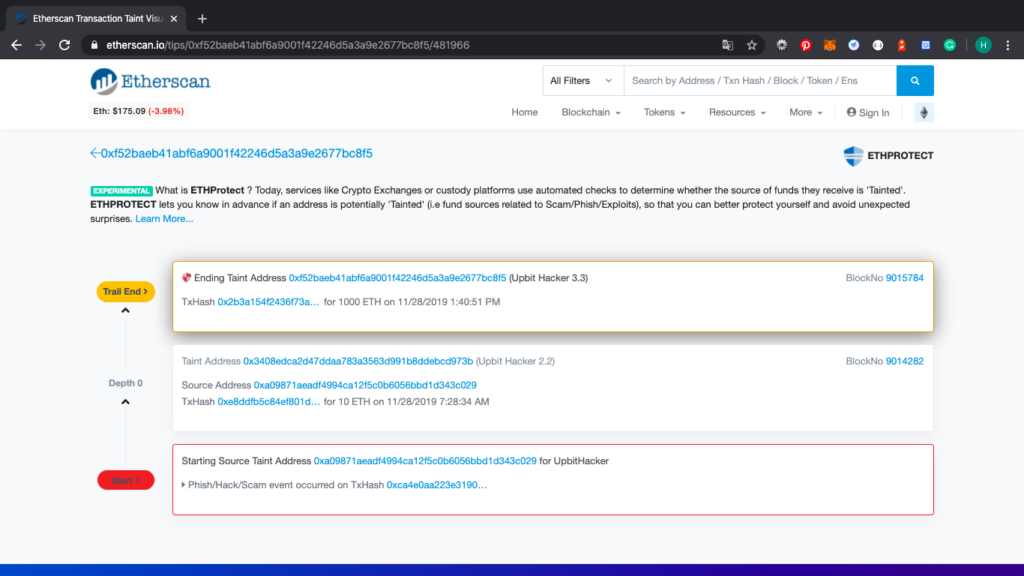Image resolution: width=1024 pixels, height=576 pixels.
Task: Click the up chevron below Depth 0
Action: point(125,402)
